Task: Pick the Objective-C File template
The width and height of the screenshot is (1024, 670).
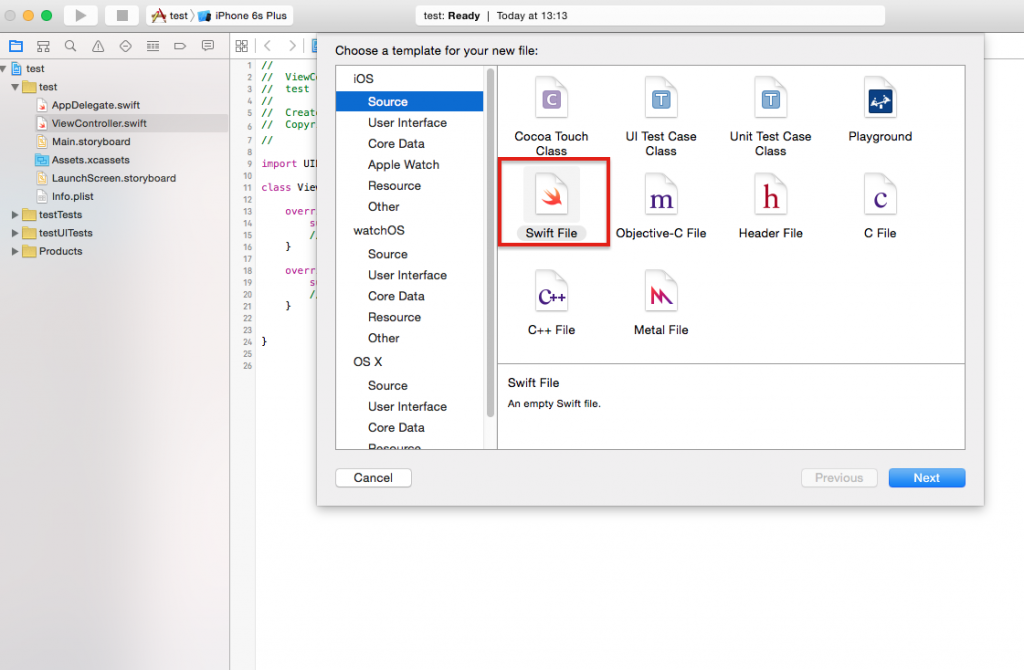Action: [661, 197]
